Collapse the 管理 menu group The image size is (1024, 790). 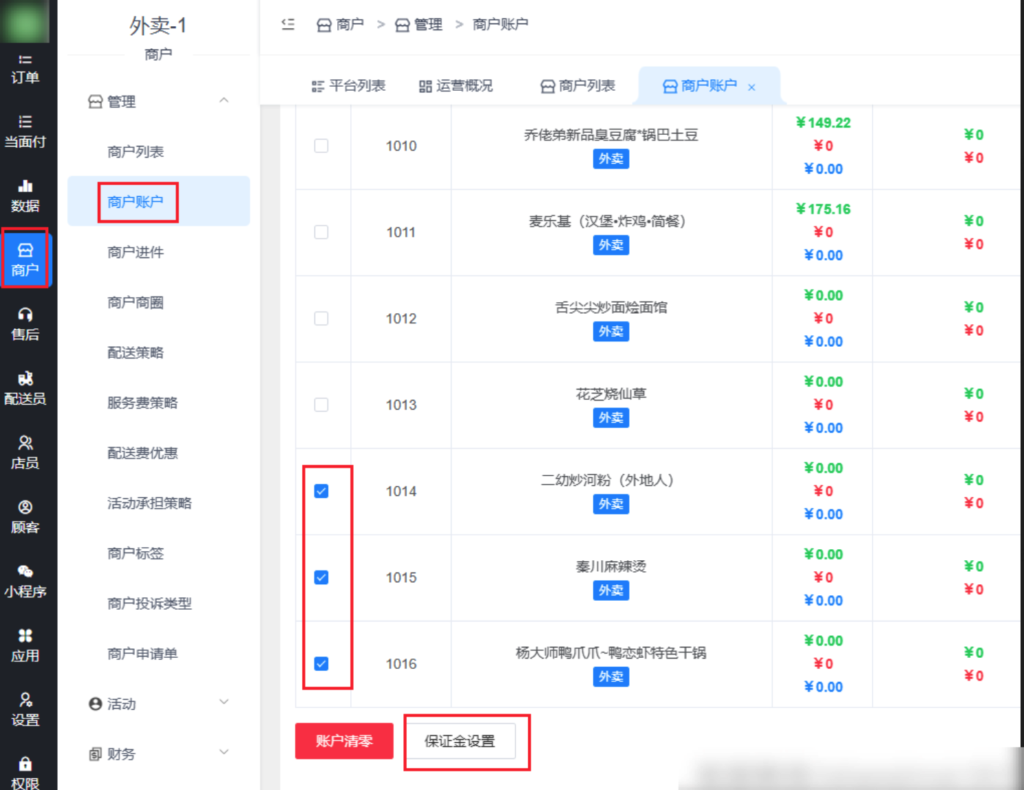point(224,101)
